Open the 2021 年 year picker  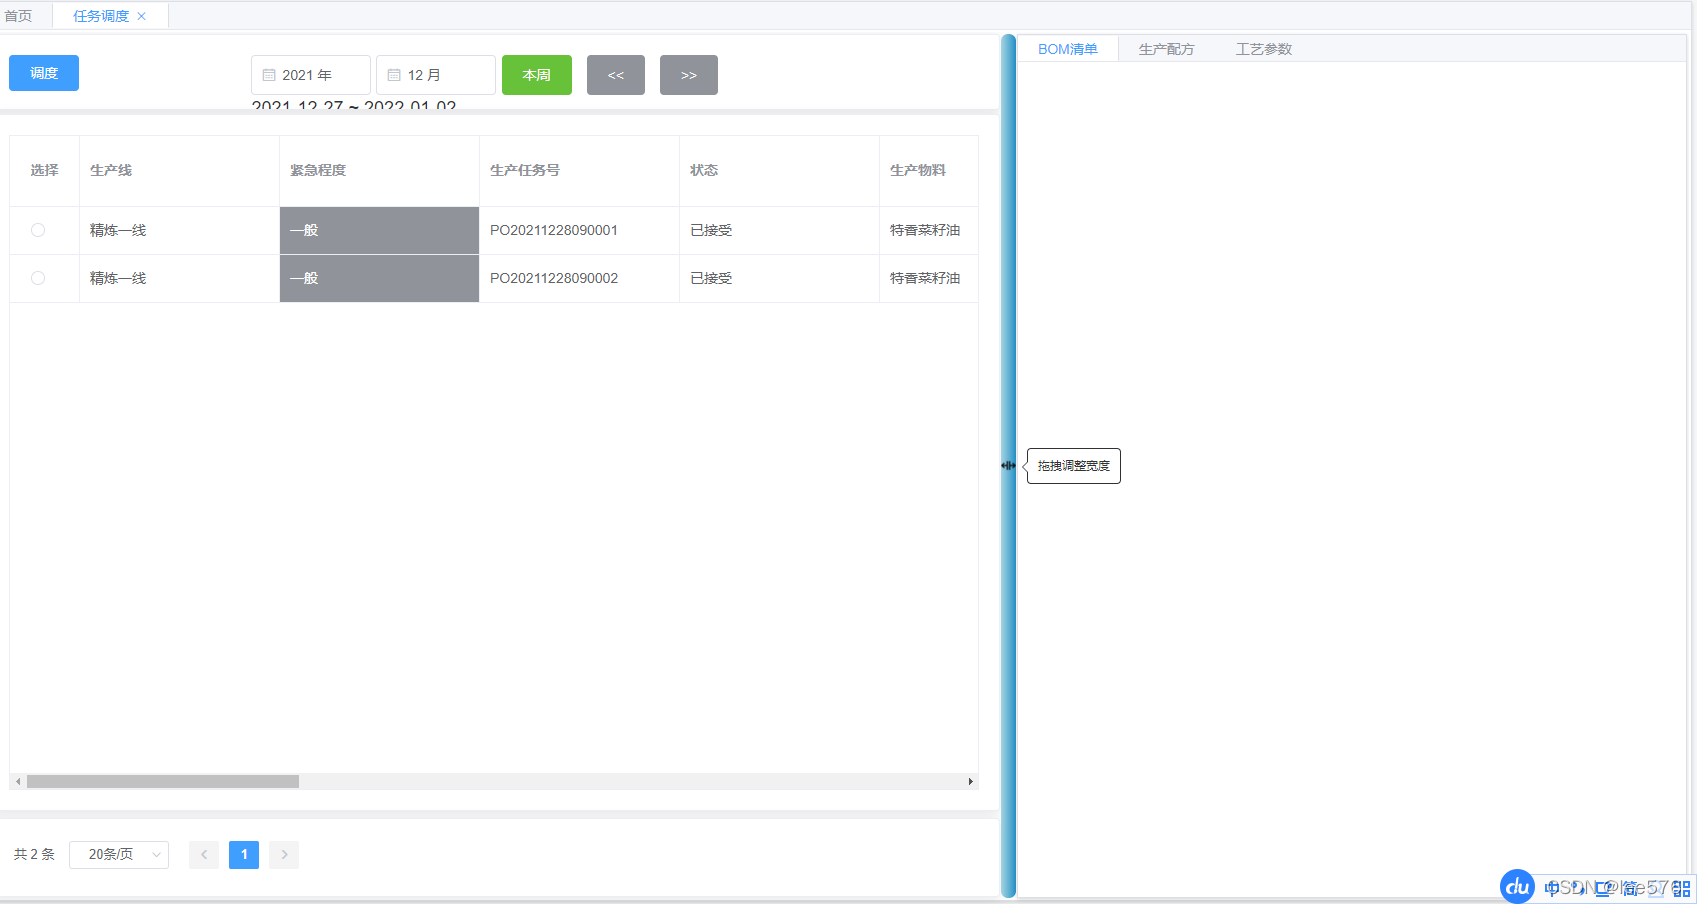311,75
